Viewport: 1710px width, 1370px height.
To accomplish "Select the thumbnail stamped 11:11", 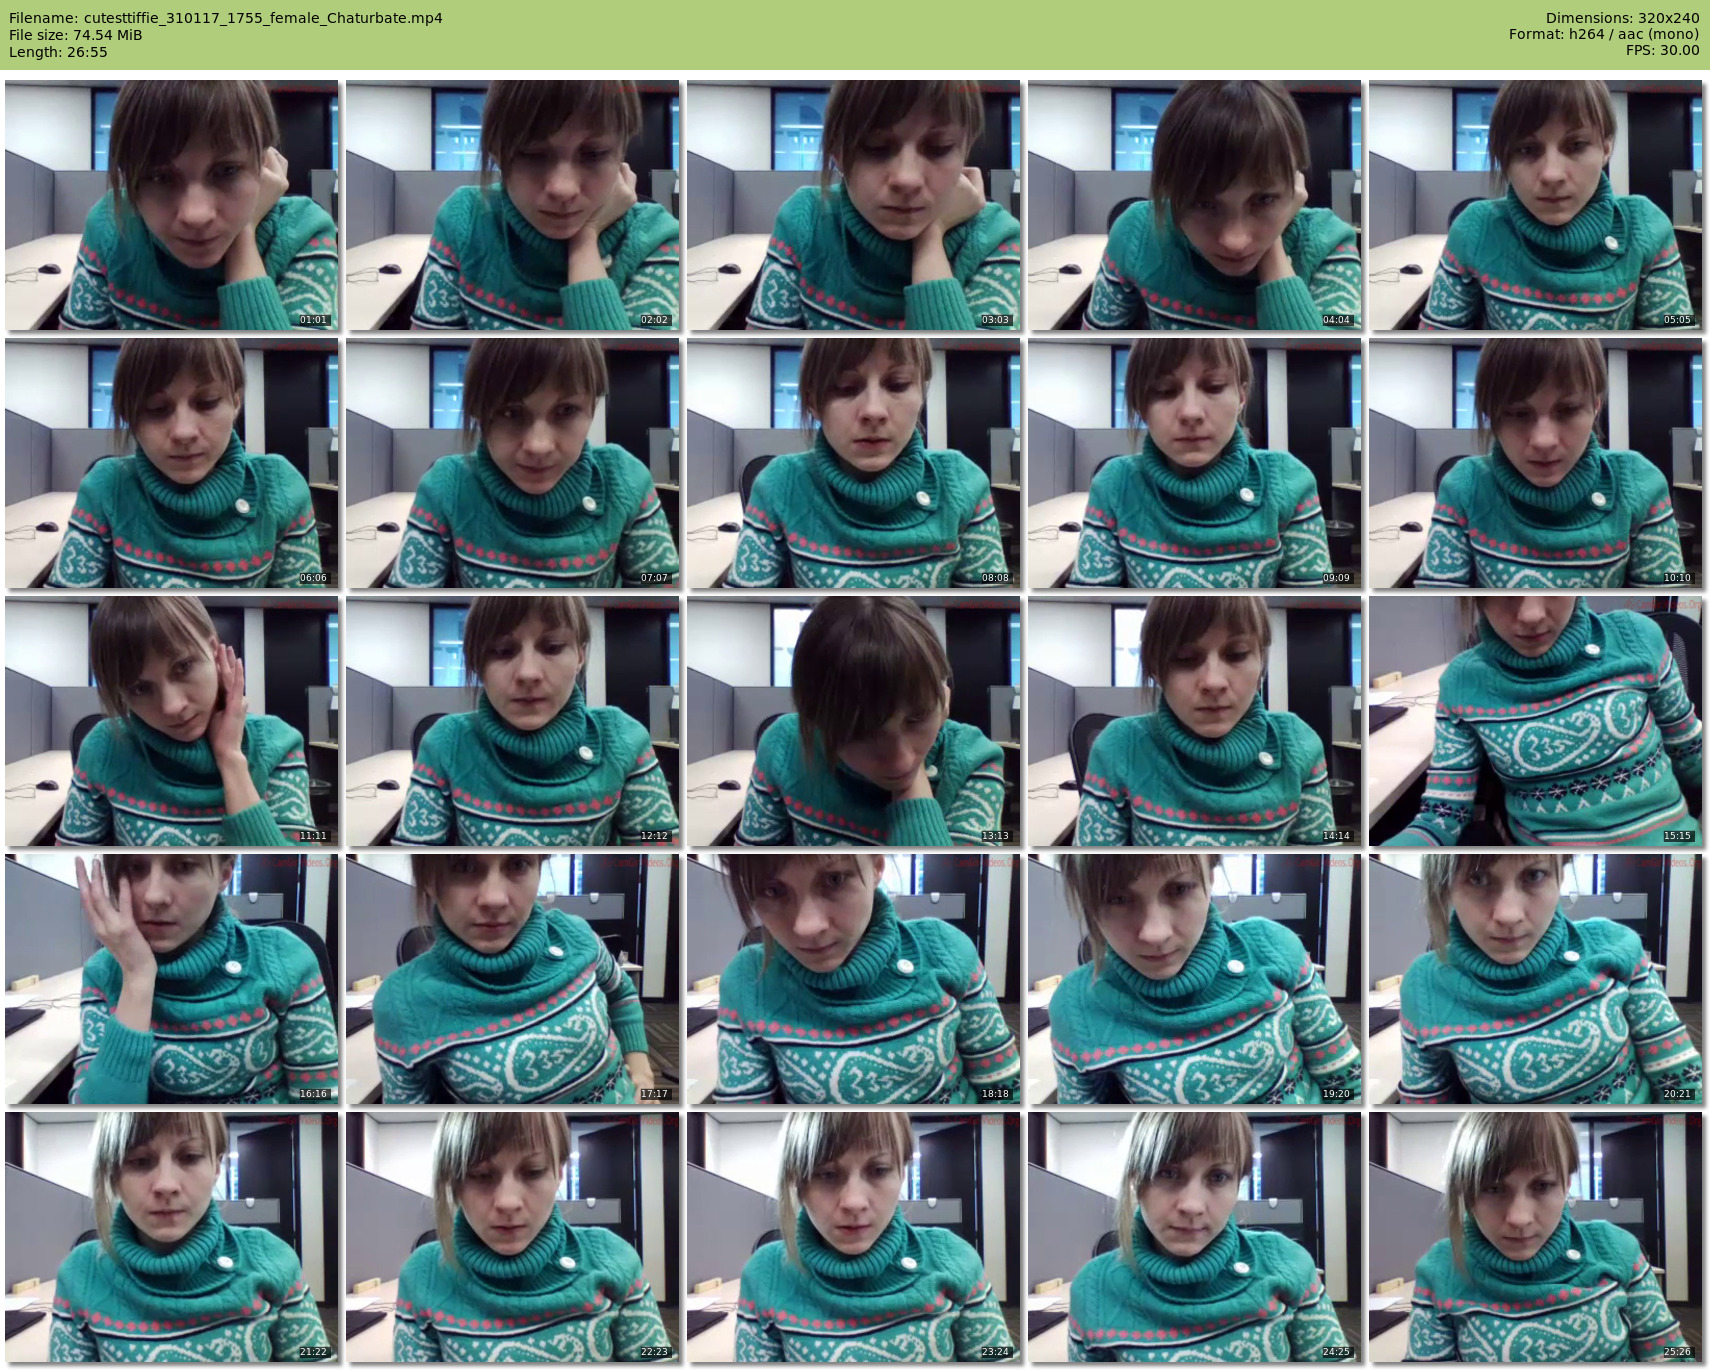I will 172,721.
